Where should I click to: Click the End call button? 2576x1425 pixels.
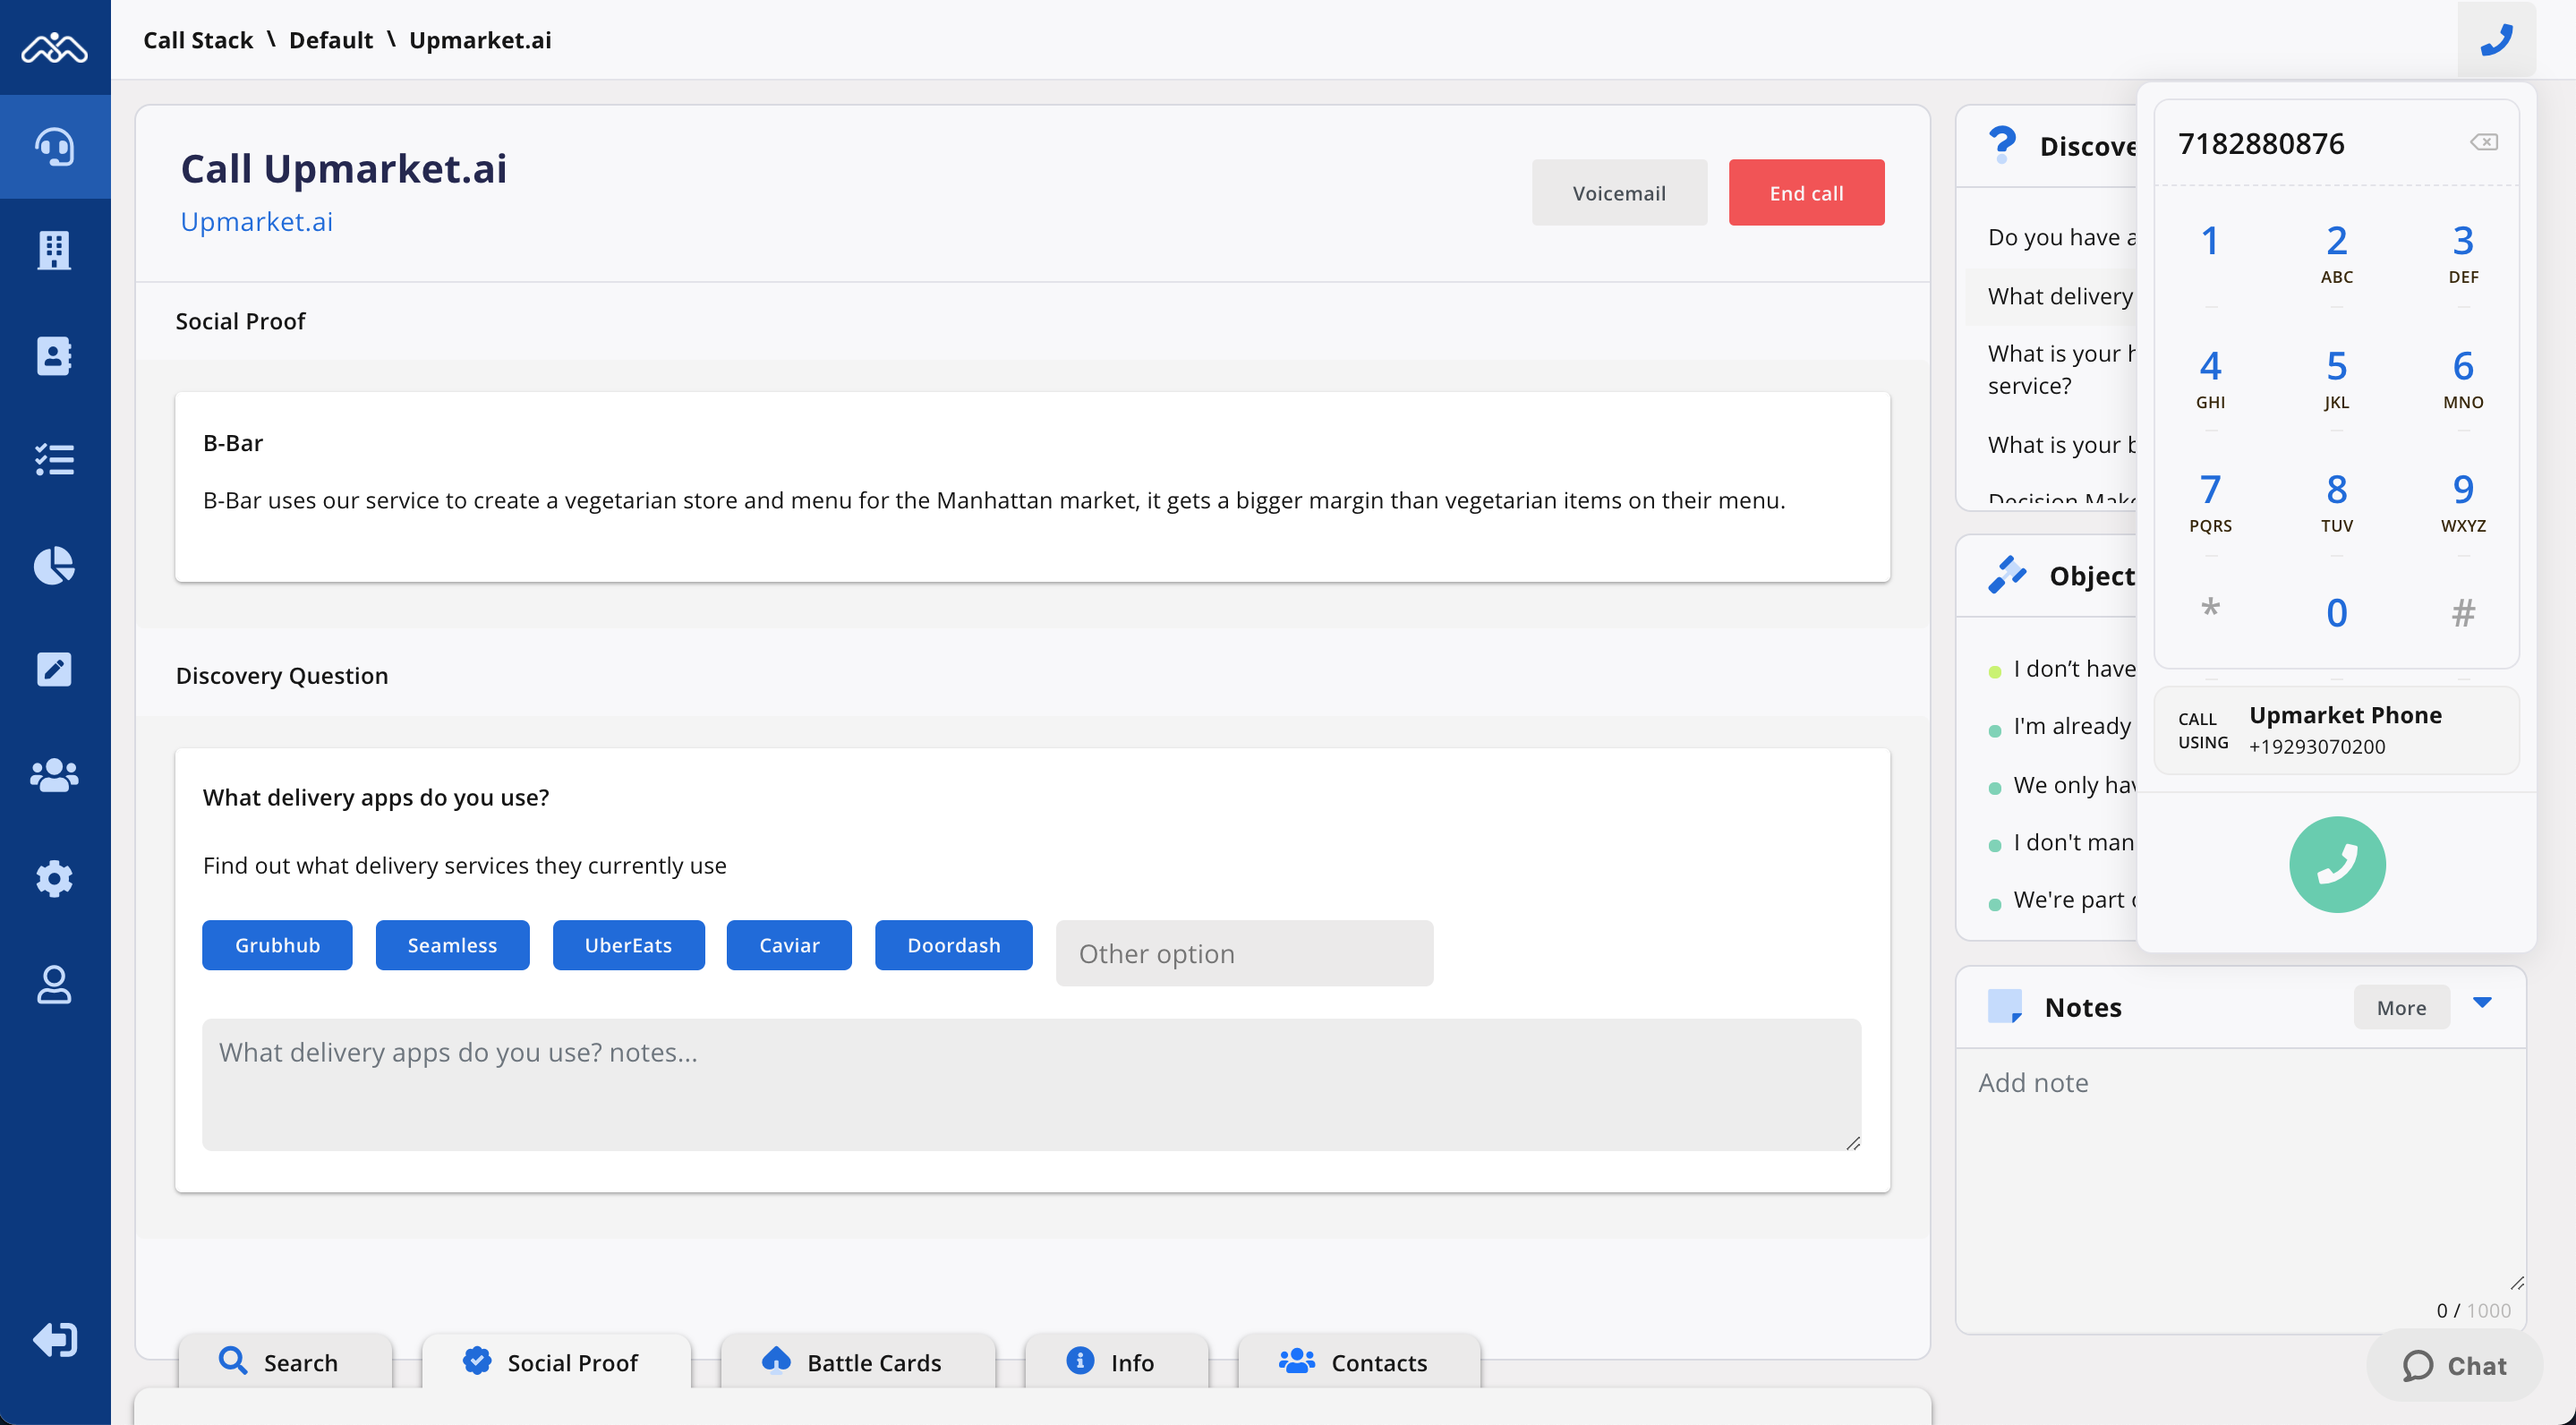pos(1805,193)
